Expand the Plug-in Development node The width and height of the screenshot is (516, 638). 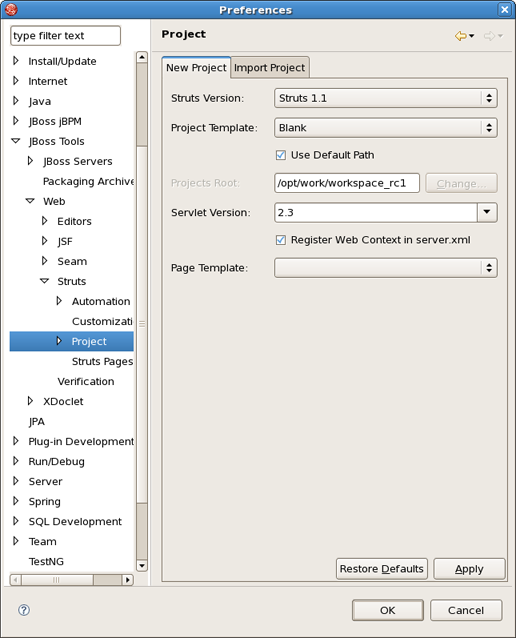point(16,441)
